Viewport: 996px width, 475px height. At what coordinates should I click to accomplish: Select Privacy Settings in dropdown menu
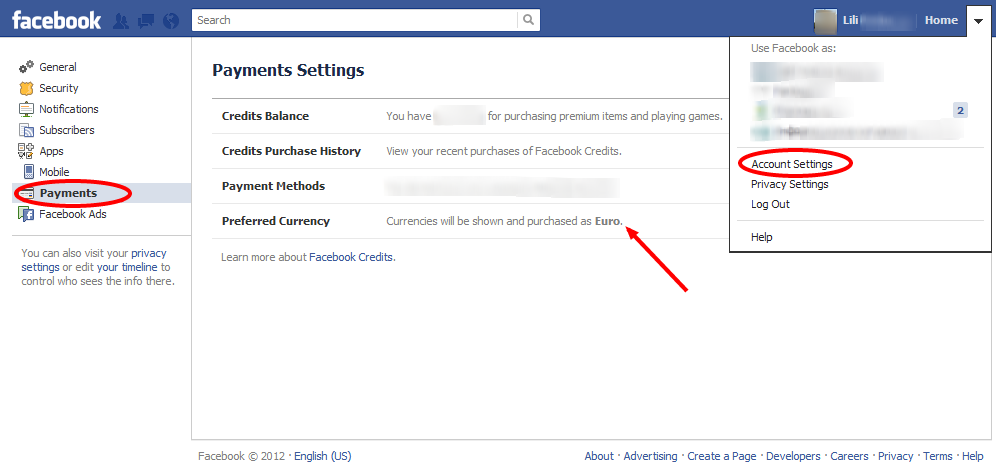[x=790, y=184]
